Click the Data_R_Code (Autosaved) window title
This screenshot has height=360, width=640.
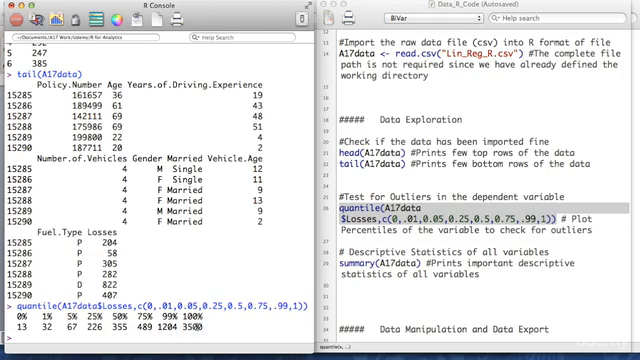pos(478,4)
